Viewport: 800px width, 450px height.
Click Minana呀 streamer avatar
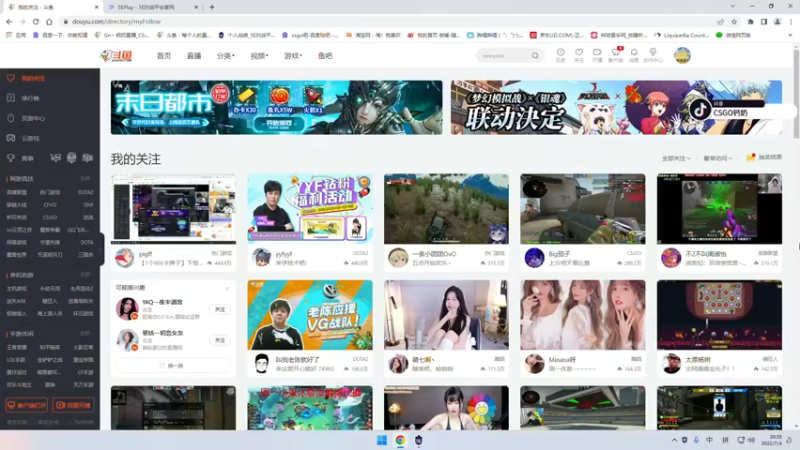[x=534, y=364]
